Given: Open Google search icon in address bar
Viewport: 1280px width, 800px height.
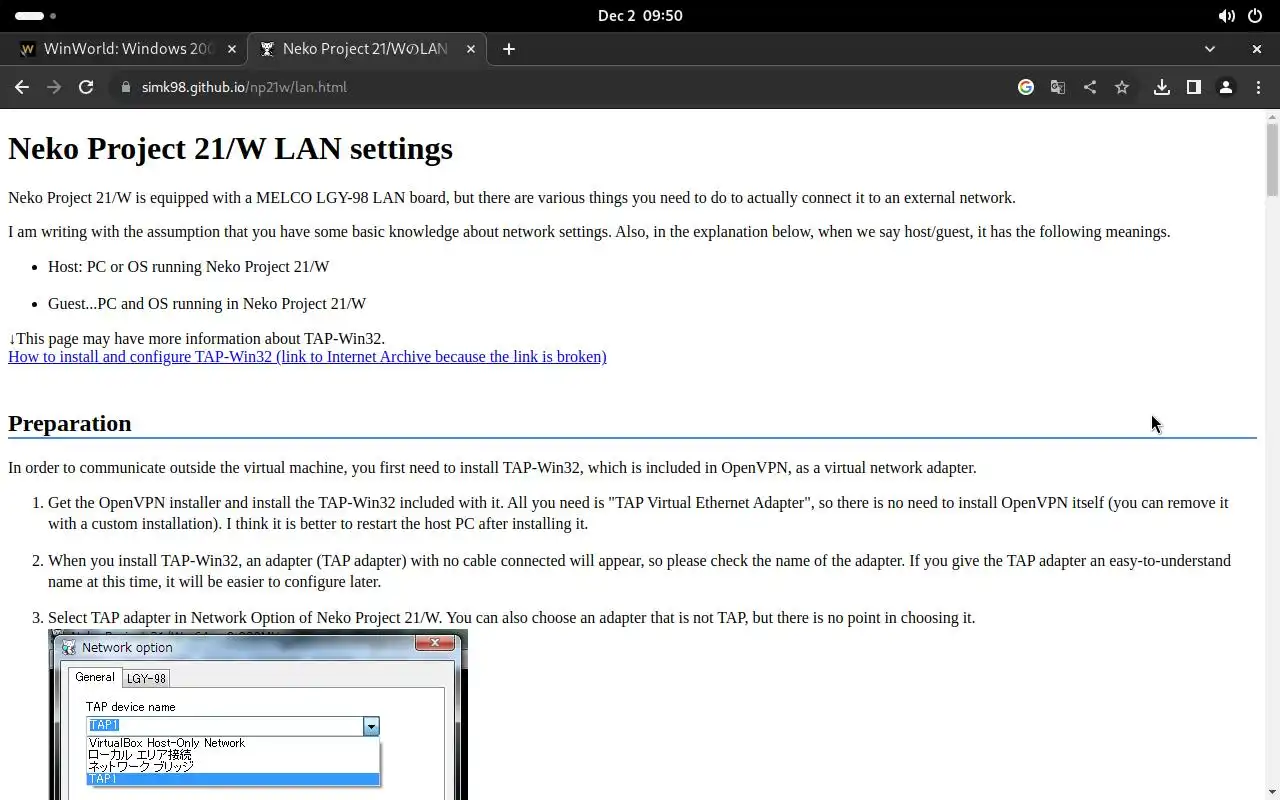Looking at the screenshot, I should click(1026, 87).
